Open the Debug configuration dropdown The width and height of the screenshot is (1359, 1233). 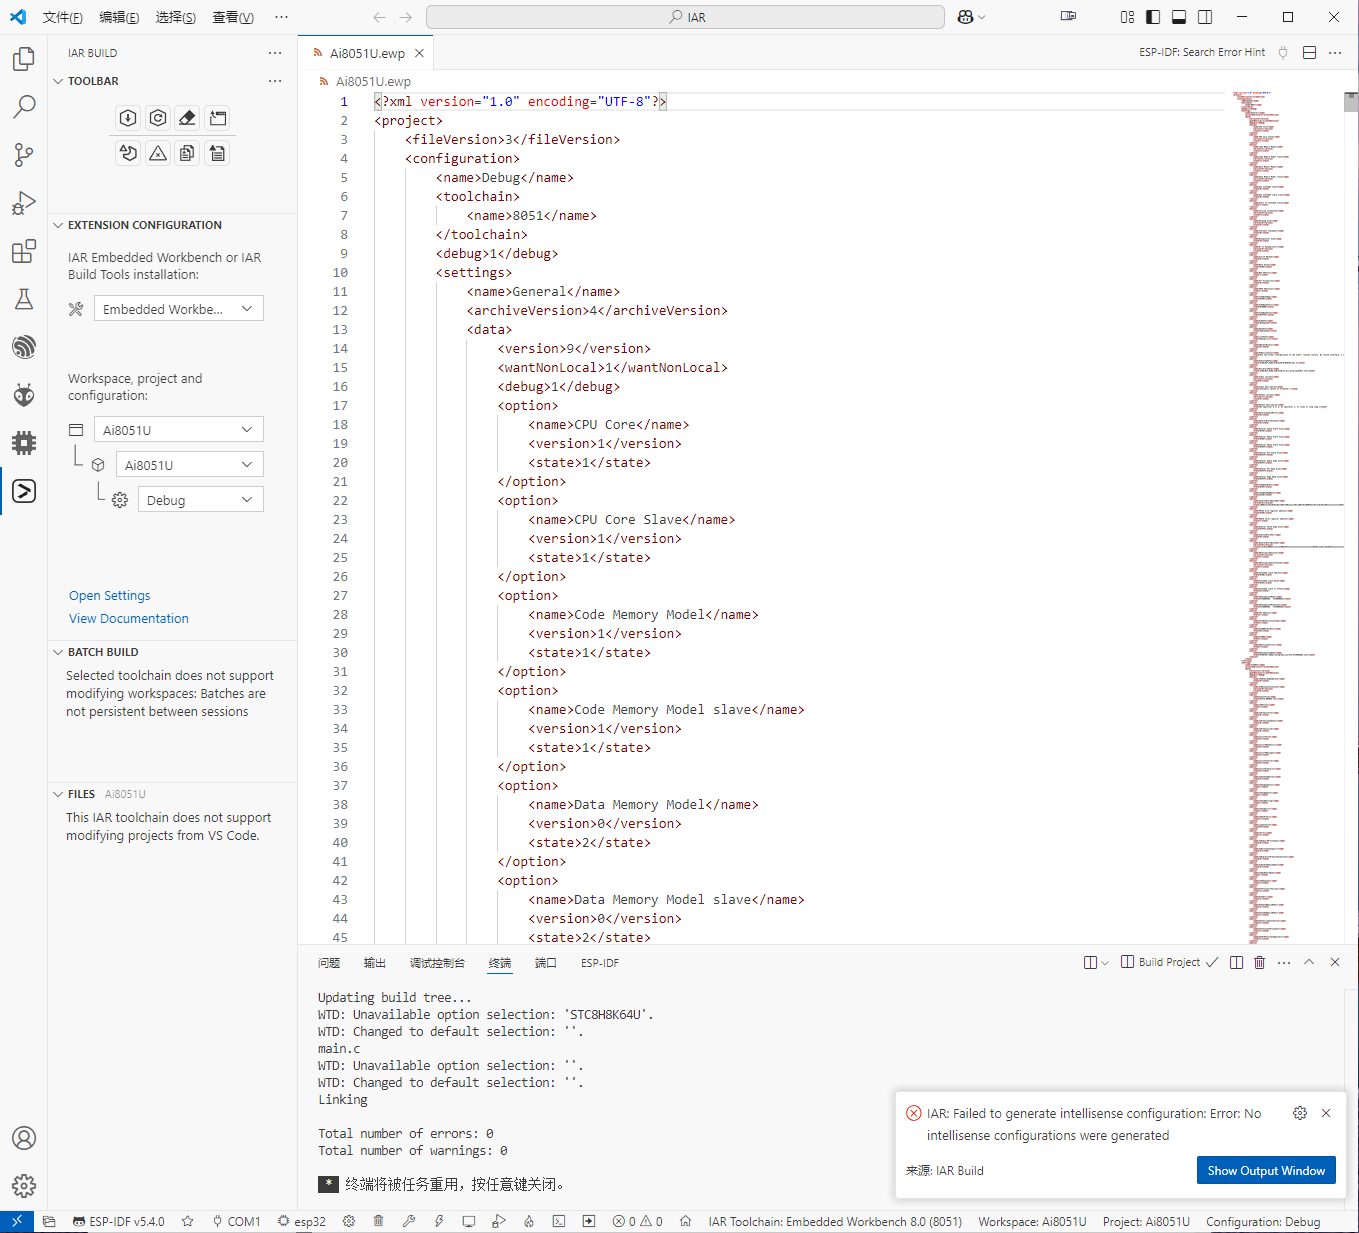tap(201, 500)
